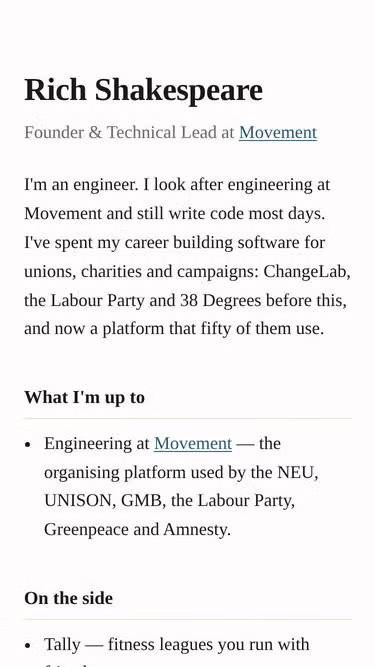Screen dimensions: 375x667
Task: Click the word NEU in the Engineering bullet
Action: click(298, 472)
